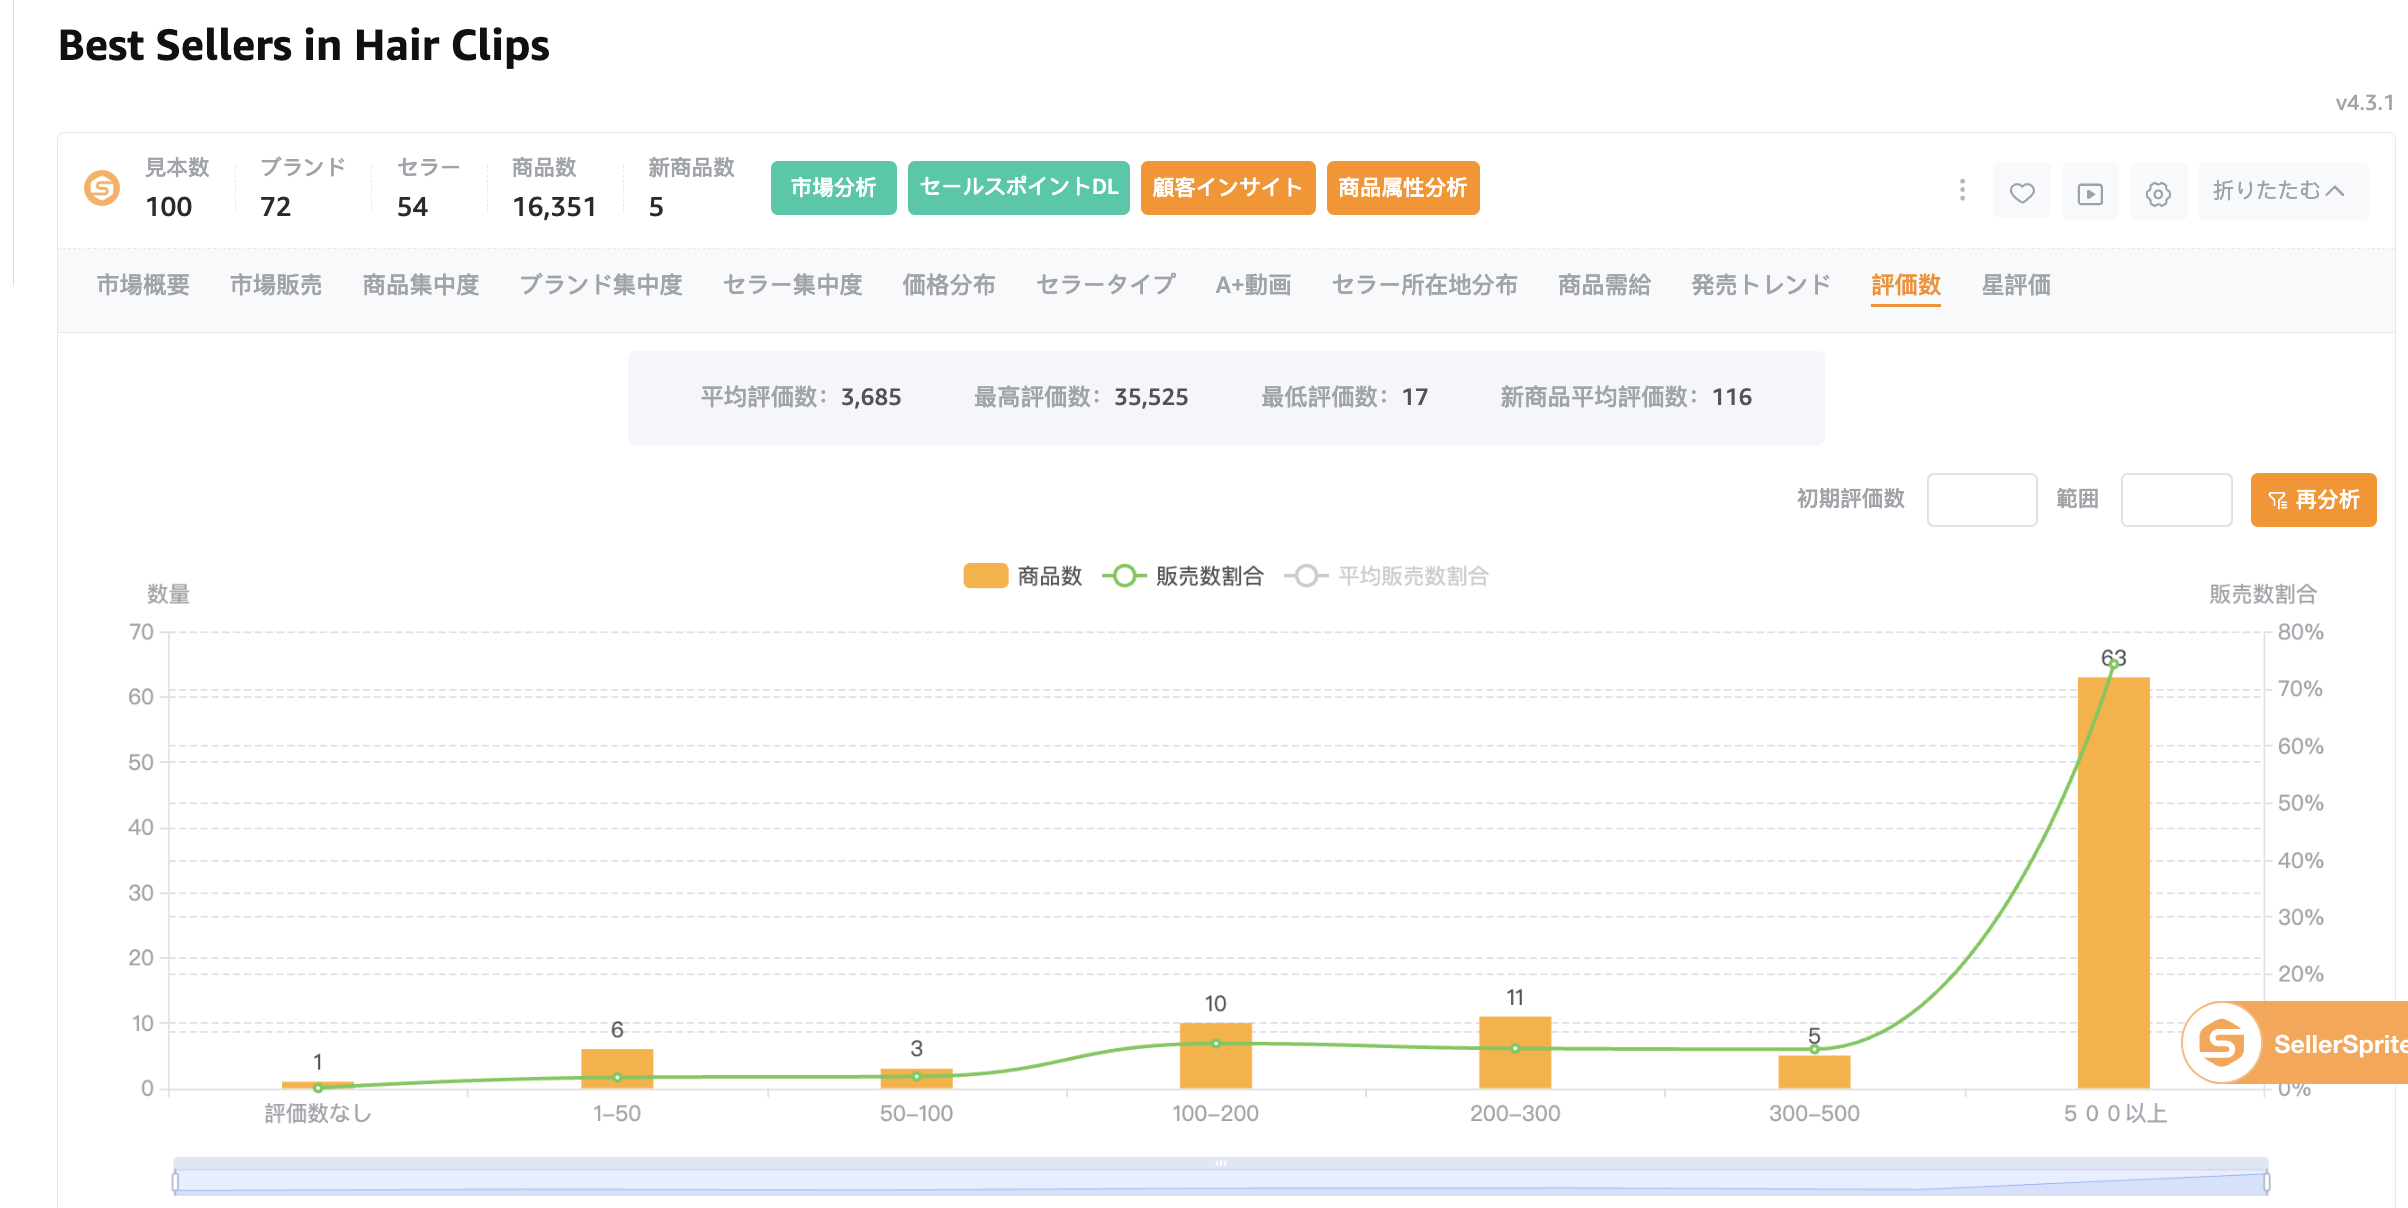Image resolution: width=2408 pixels, height=1208 pixels.
Task: Switch to 商品集中度 tab
Action: click(421, 285)
